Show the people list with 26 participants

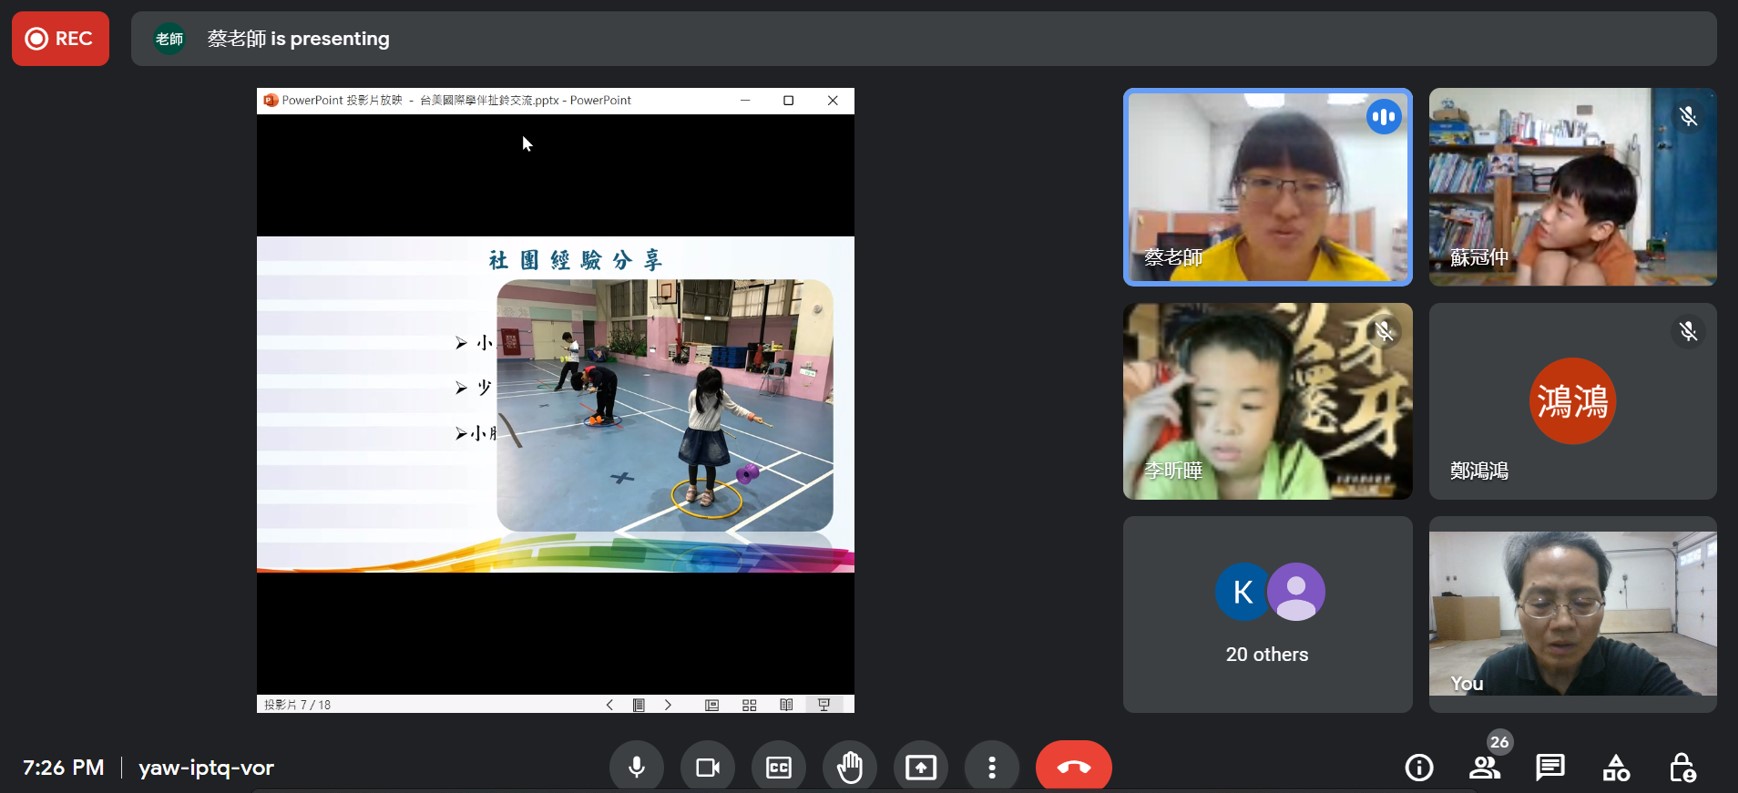[1484, 767]
